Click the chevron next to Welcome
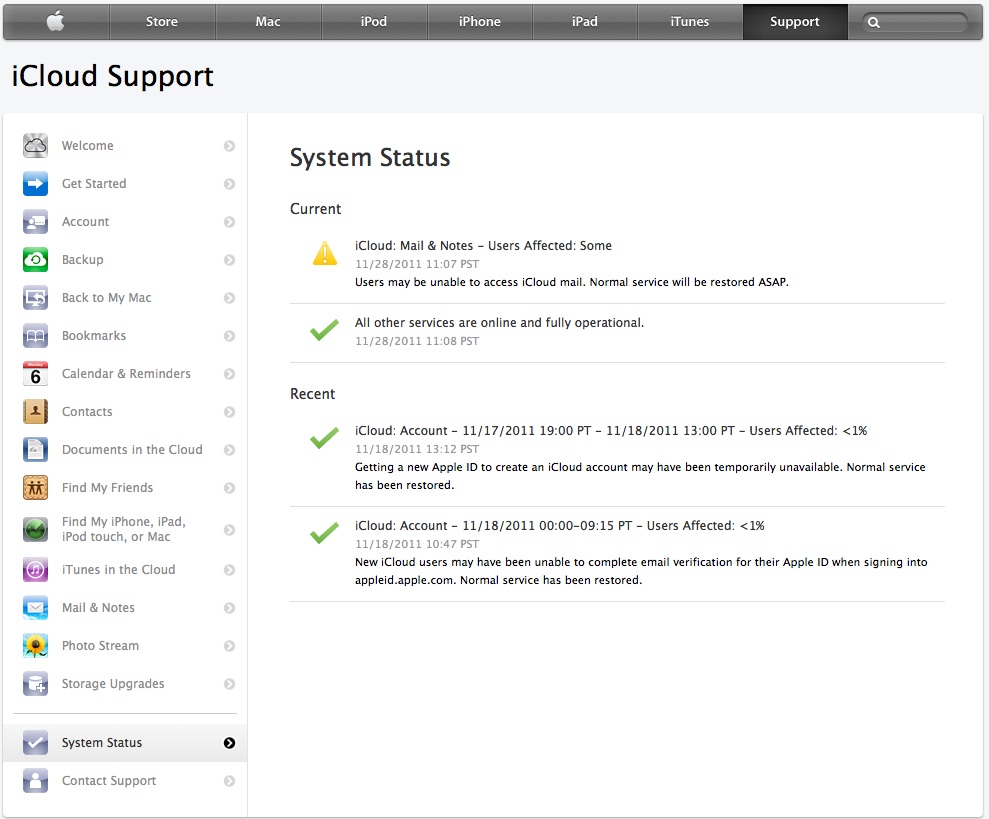The height and width of the screenshot is (819, 989). coord(230,146)
